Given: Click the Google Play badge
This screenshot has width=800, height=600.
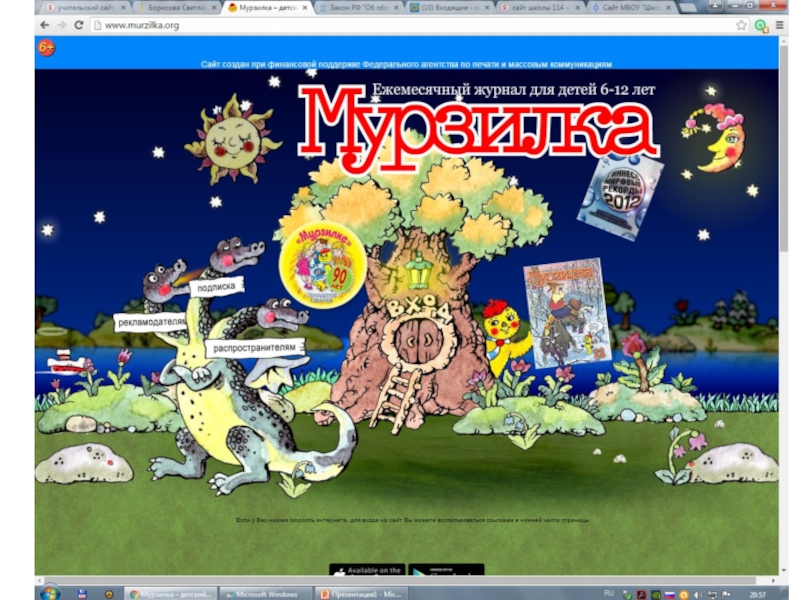Looking at the screenshot, I should [x=446, y=569].
